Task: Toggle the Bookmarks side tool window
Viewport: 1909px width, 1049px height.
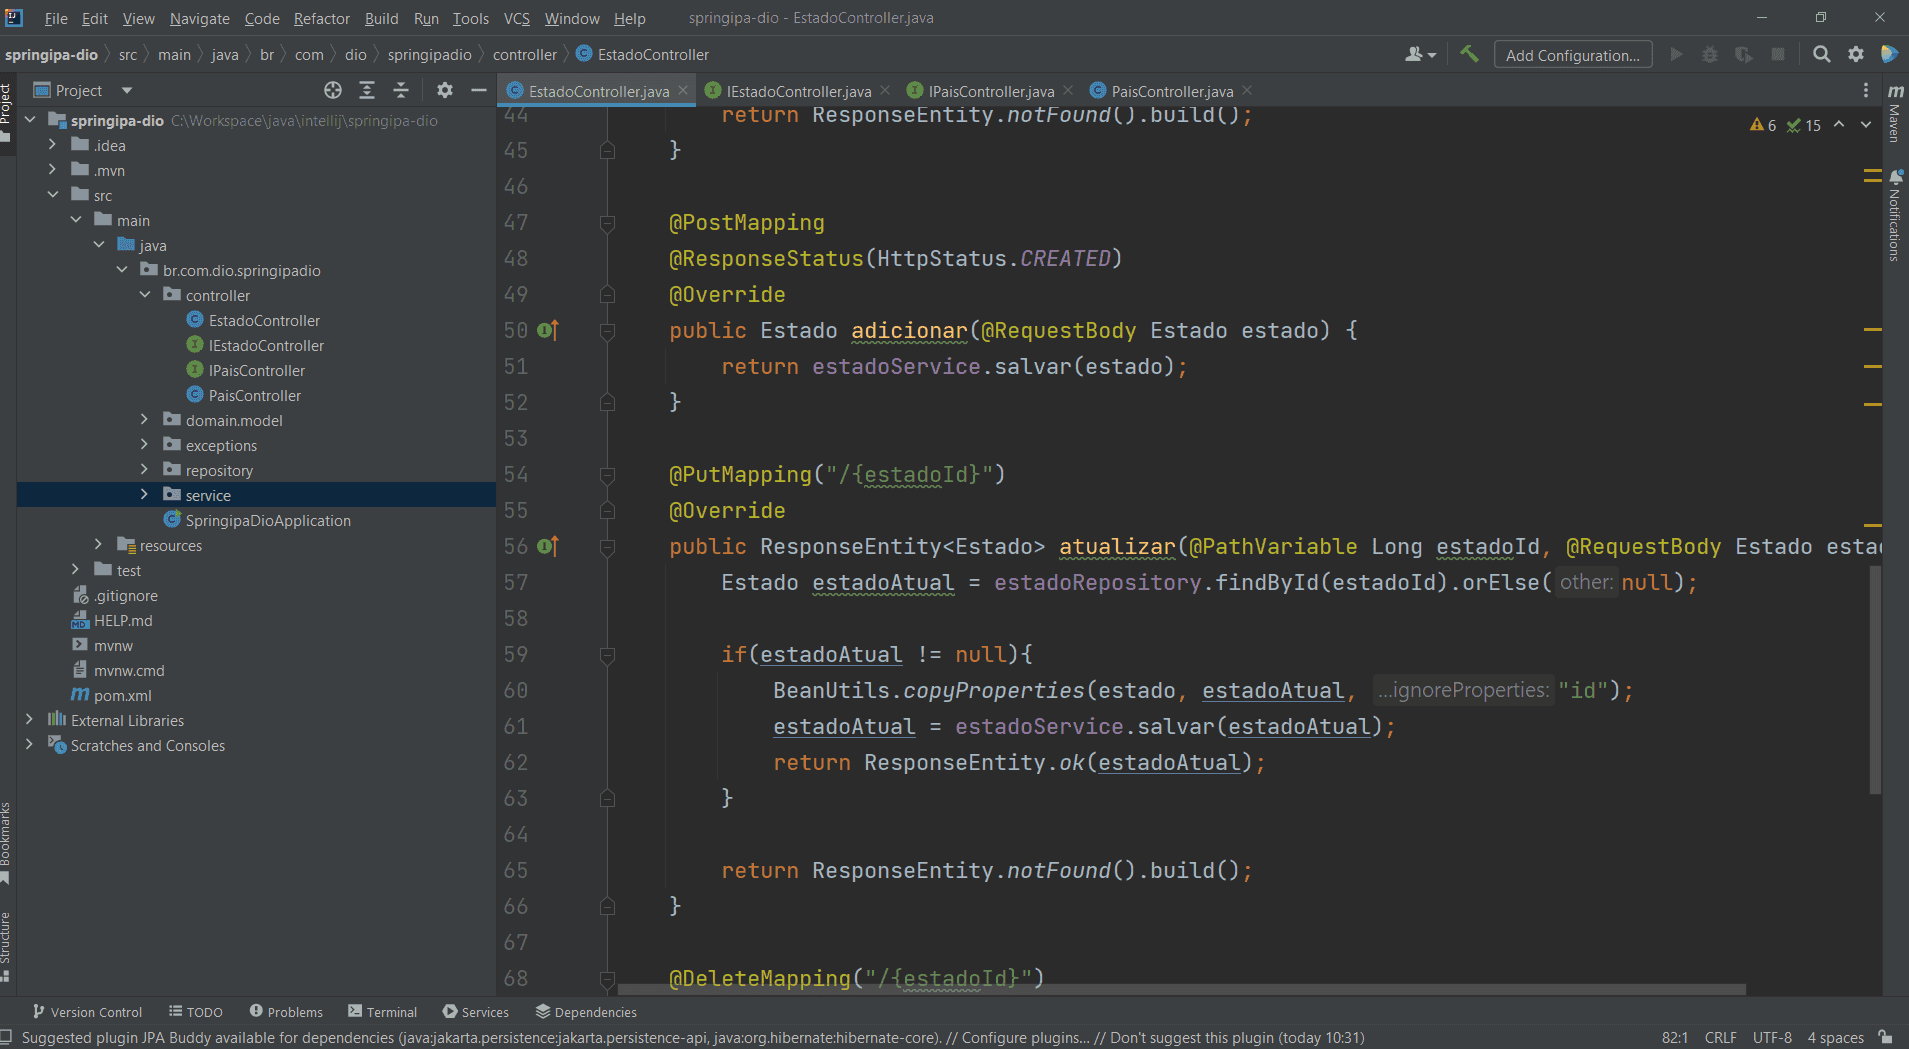Action: pyautogui.click(x=6, y=842)
